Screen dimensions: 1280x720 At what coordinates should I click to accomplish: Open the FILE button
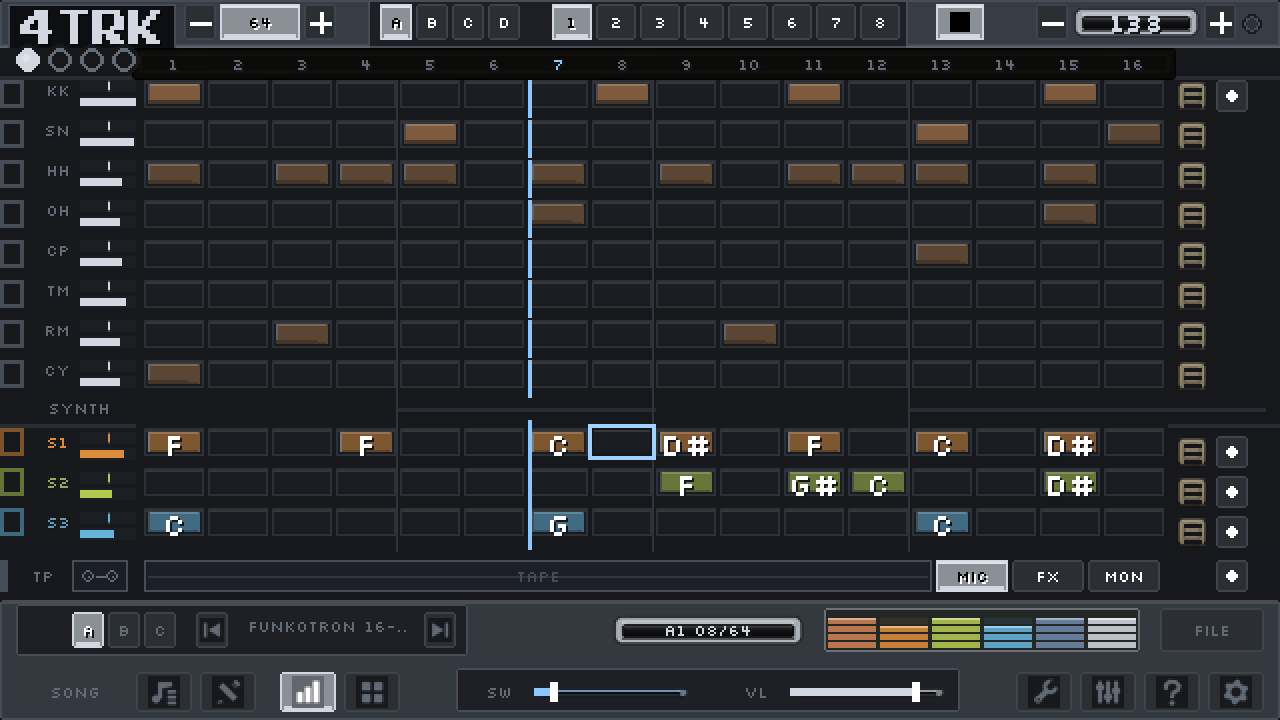pos(1212,631)
